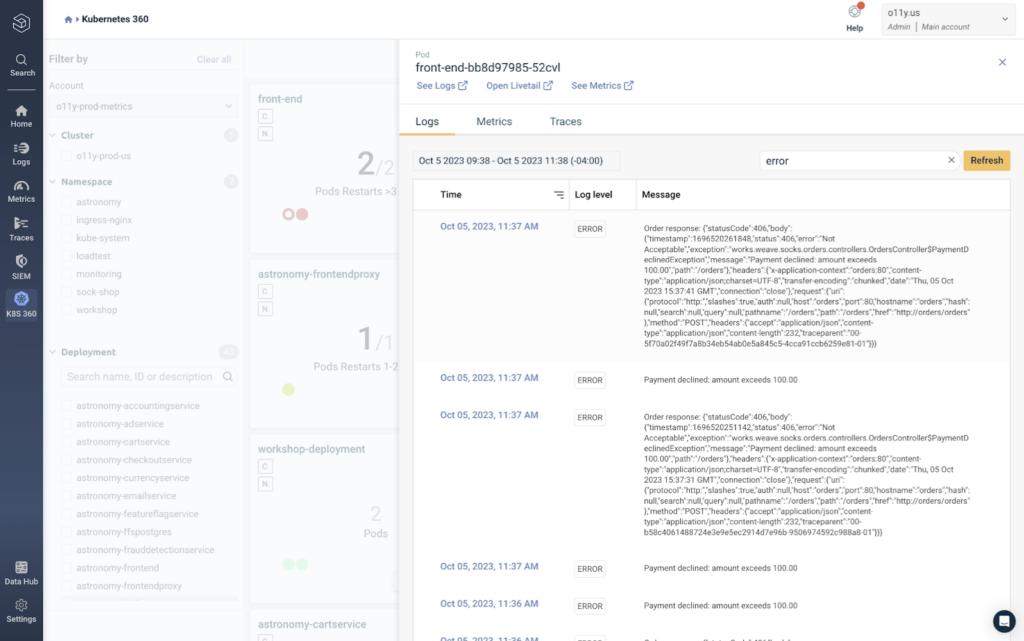This screenshot has width=1024, height=641.
Task: Open the Metrics sidebar icon
Action: click(x=22, y=192)
